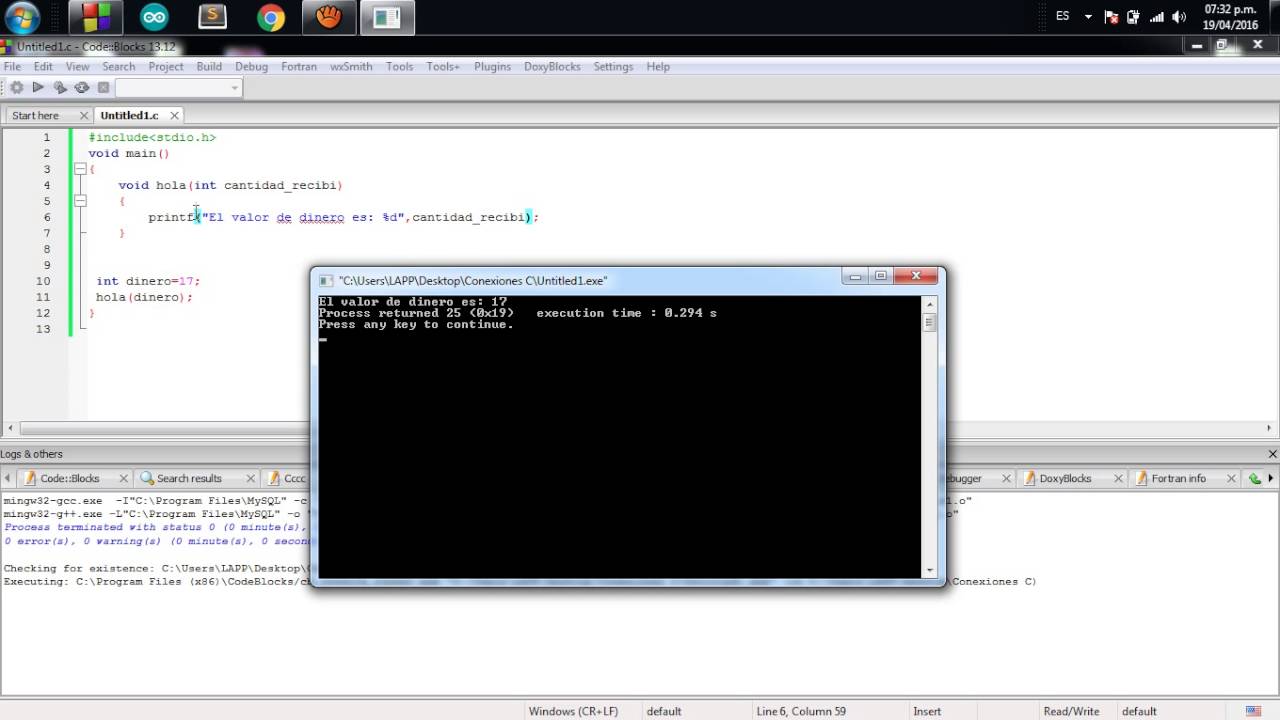
Task: Open the Arduino taskbar icon
Action: (x=154, y=17)
